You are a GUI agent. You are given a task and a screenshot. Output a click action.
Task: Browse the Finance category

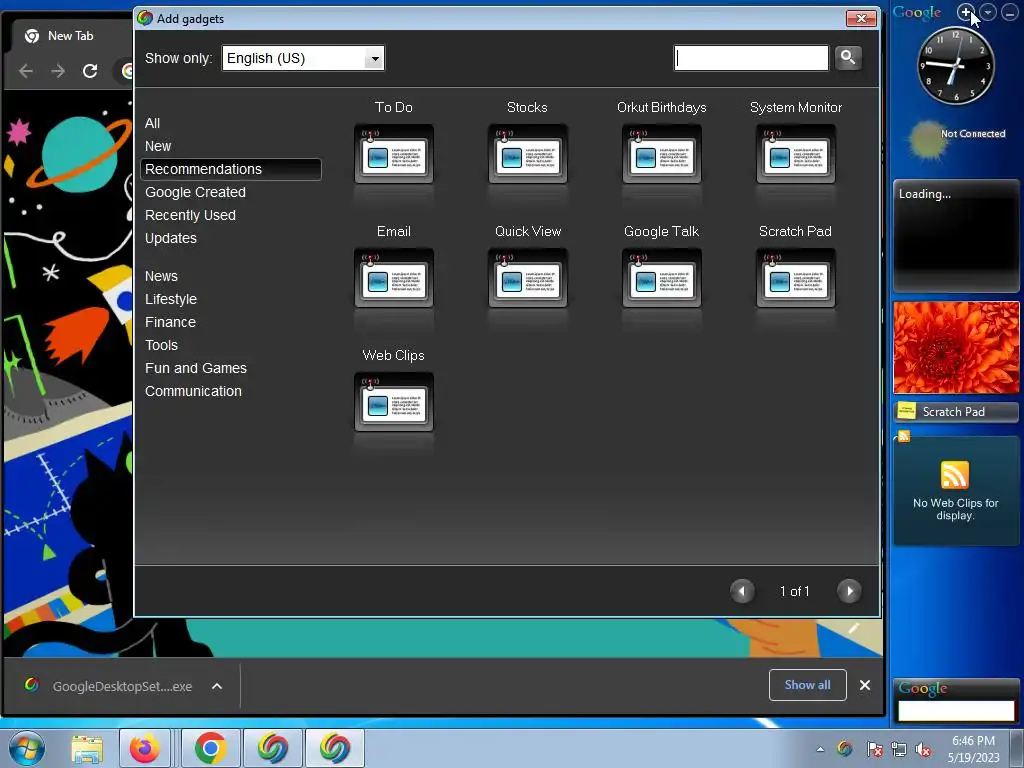170,322
